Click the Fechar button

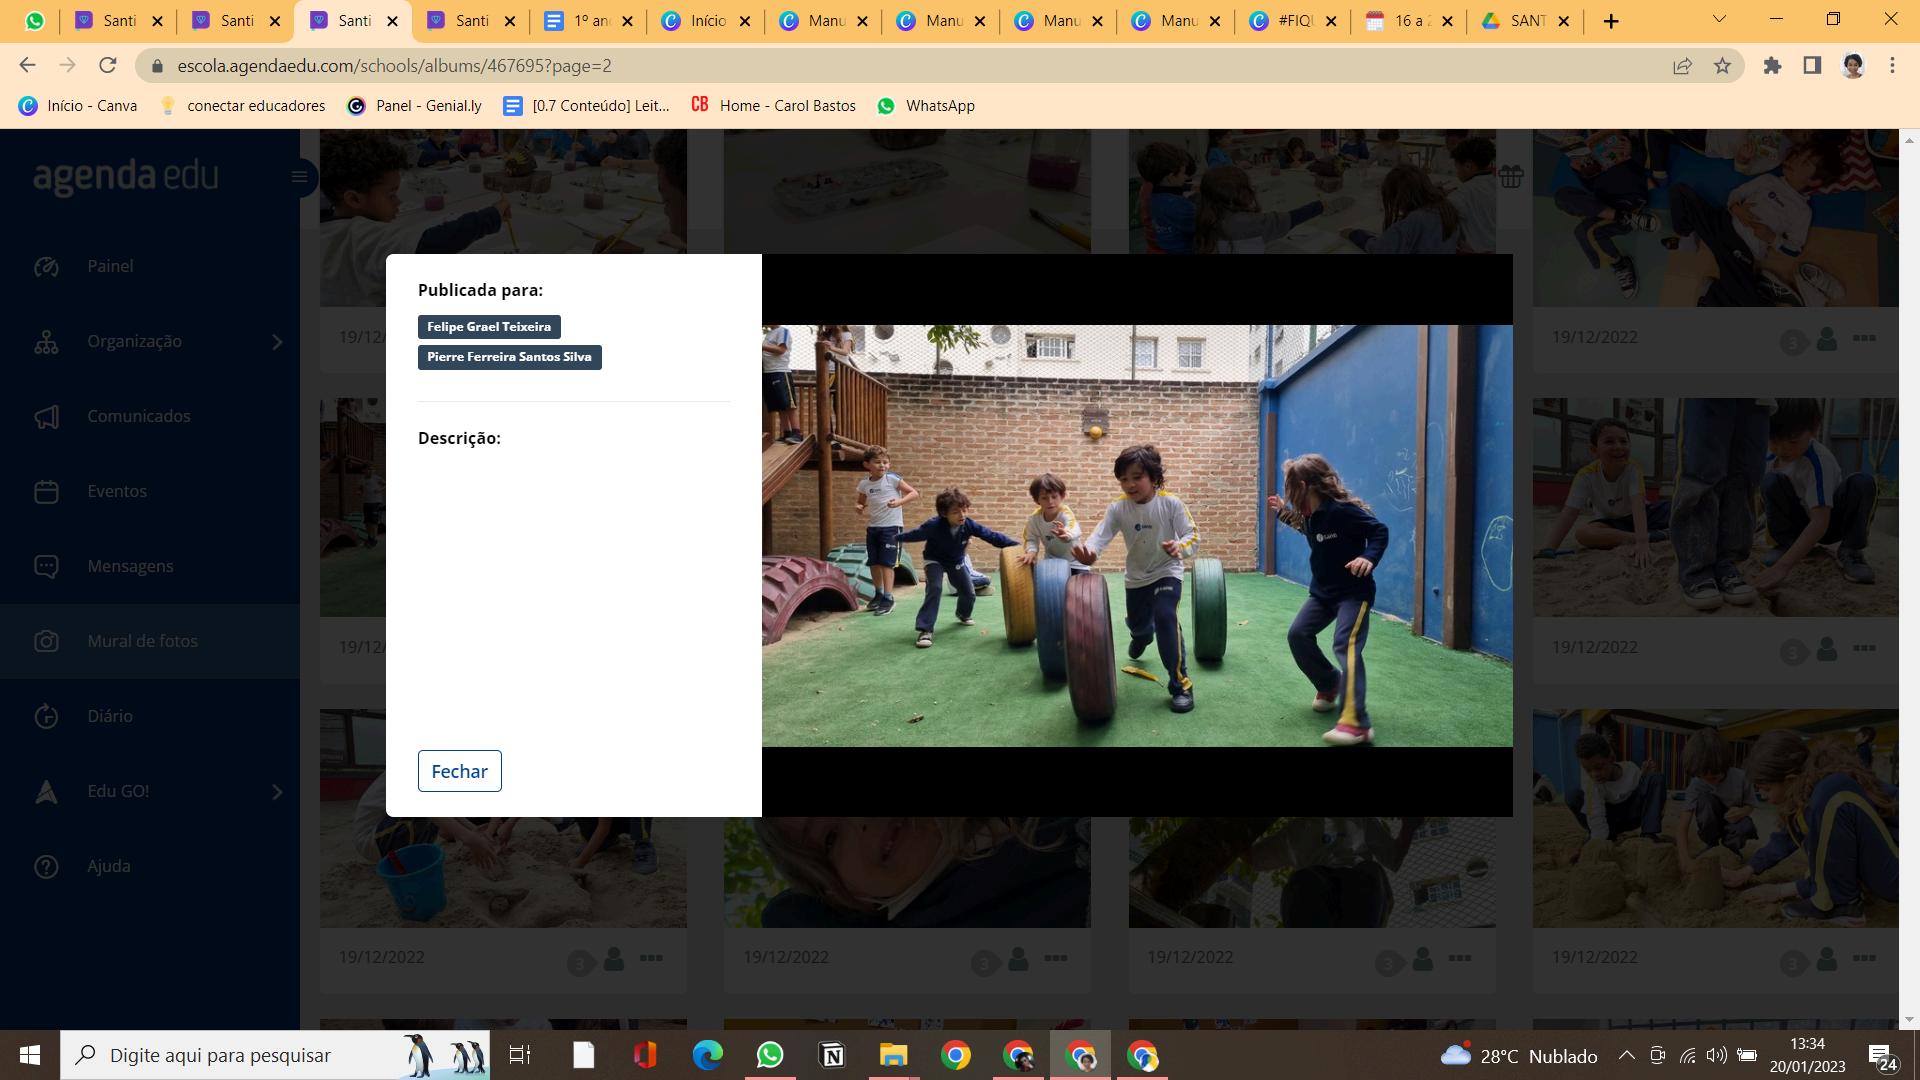[459, 771]
